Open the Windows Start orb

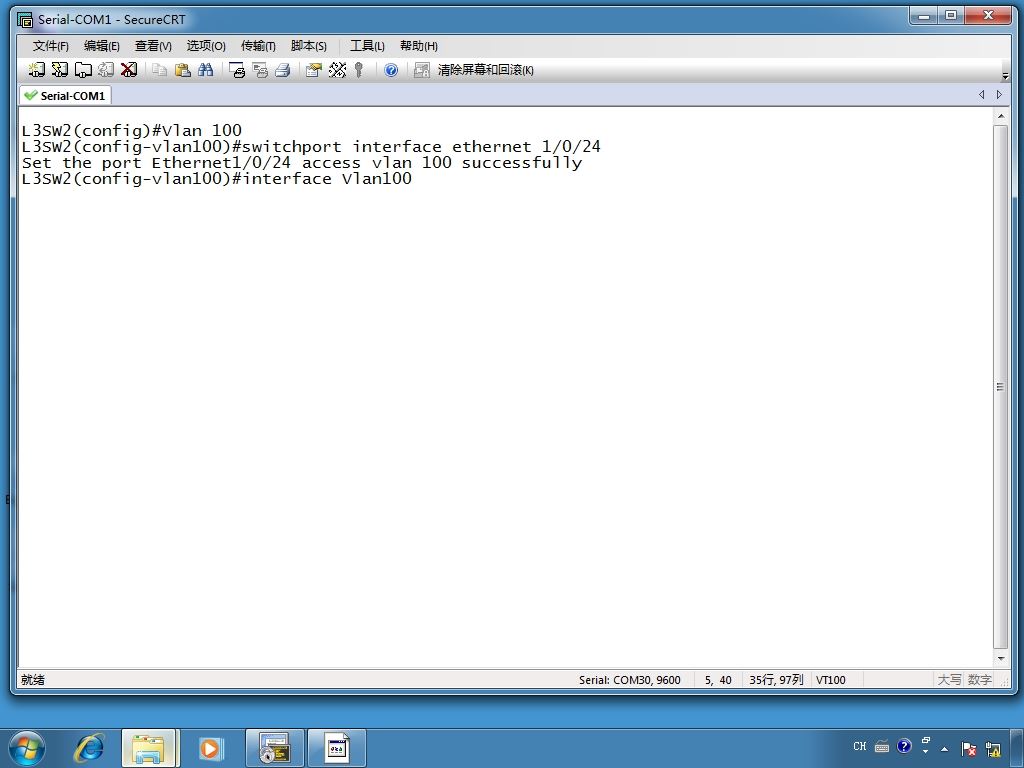click(27, 748)
